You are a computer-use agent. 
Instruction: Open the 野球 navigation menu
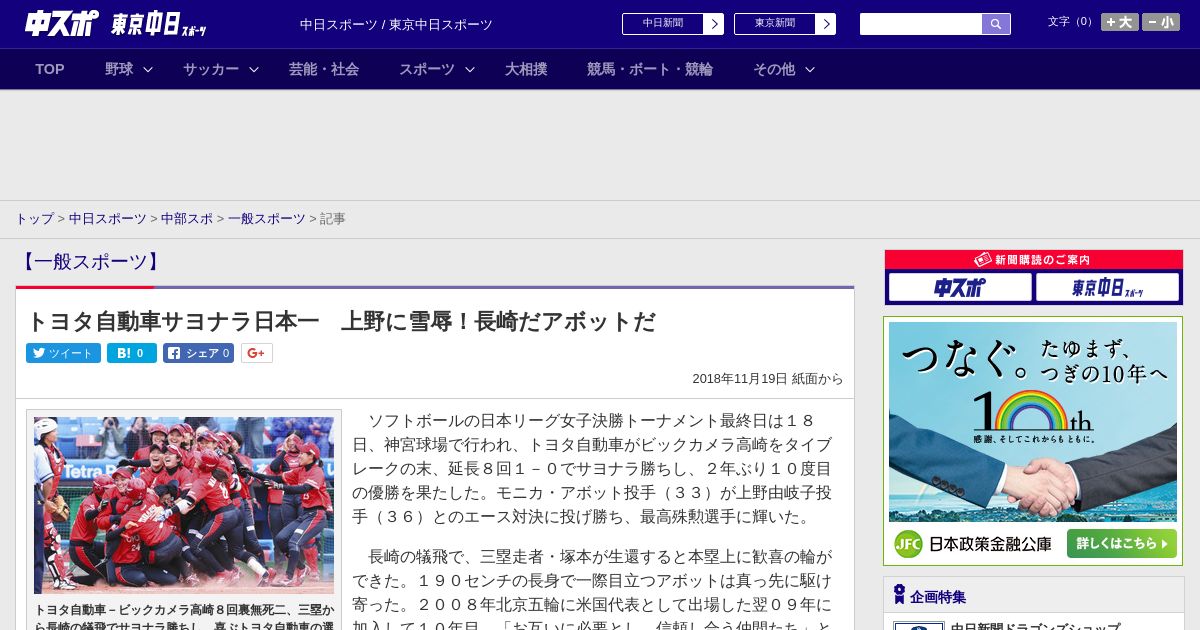click(119, 69)
